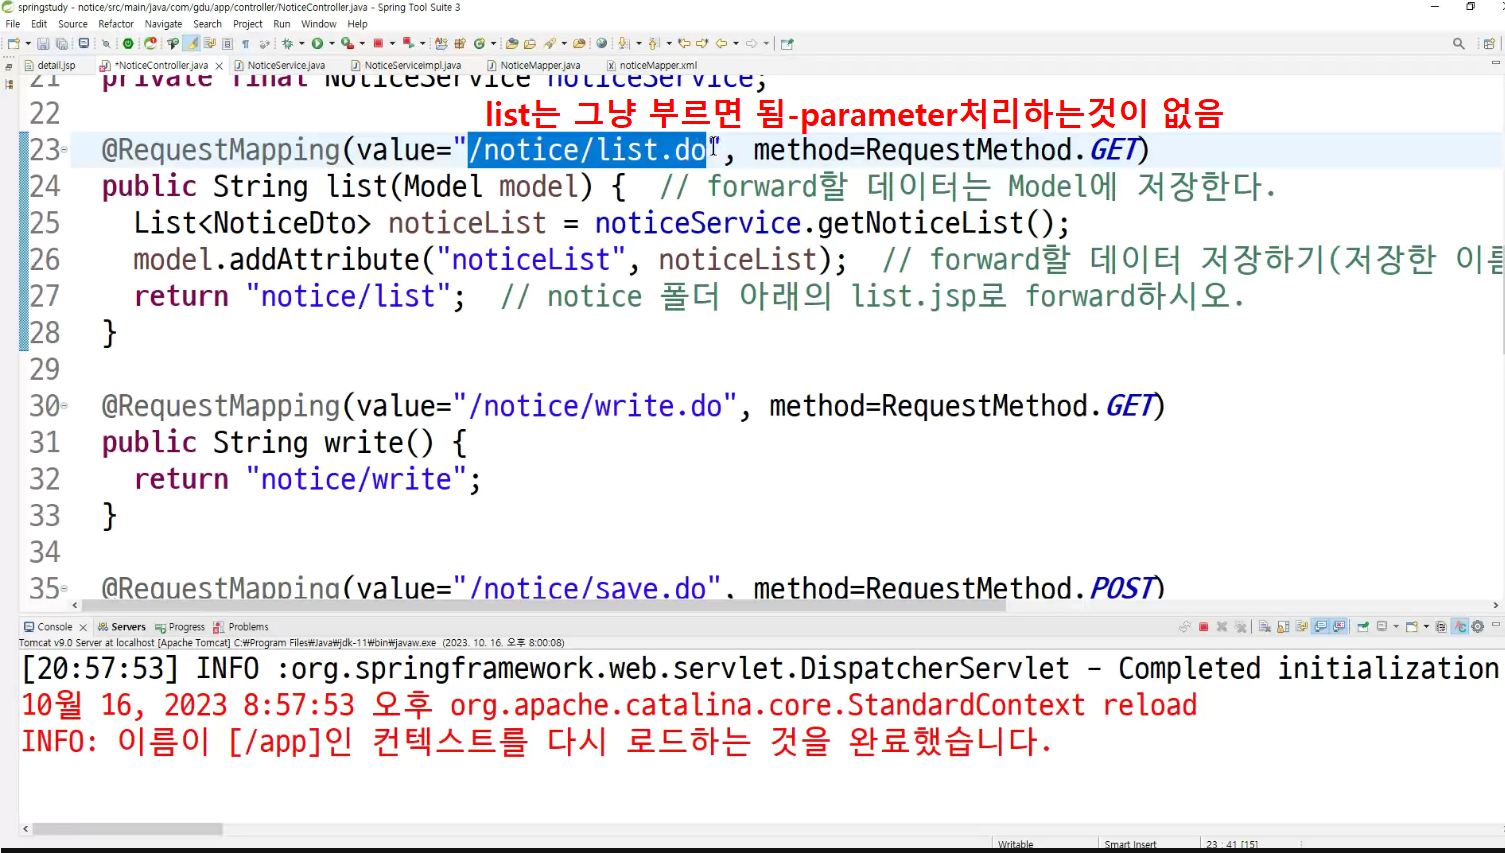The width and height of the screenshot is (1505, 853).
Task: Minimize the Console panel view
Action: tap(1496, 624)
